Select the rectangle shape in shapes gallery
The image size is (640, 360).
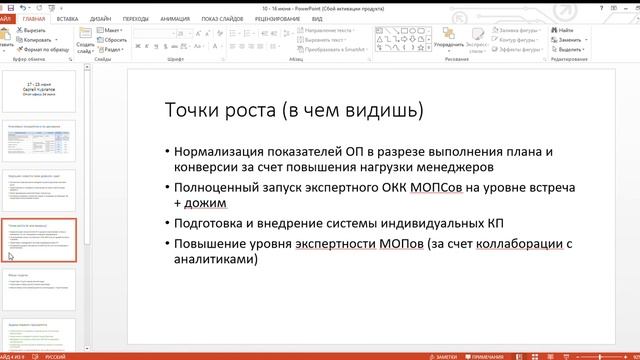pos(404,31)
